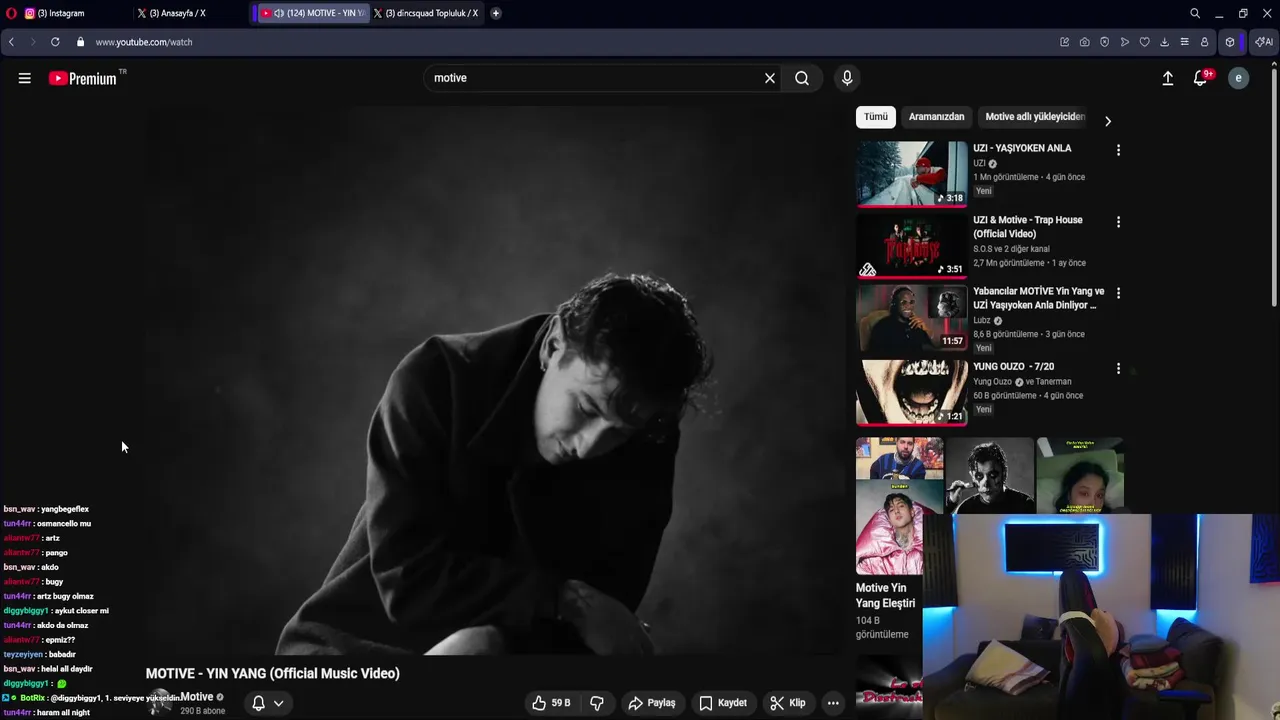Viewport: 1280px width, 720px height.
Task: Open the pinboard edit icon in address bar
Action: [x=1065, y=42]
